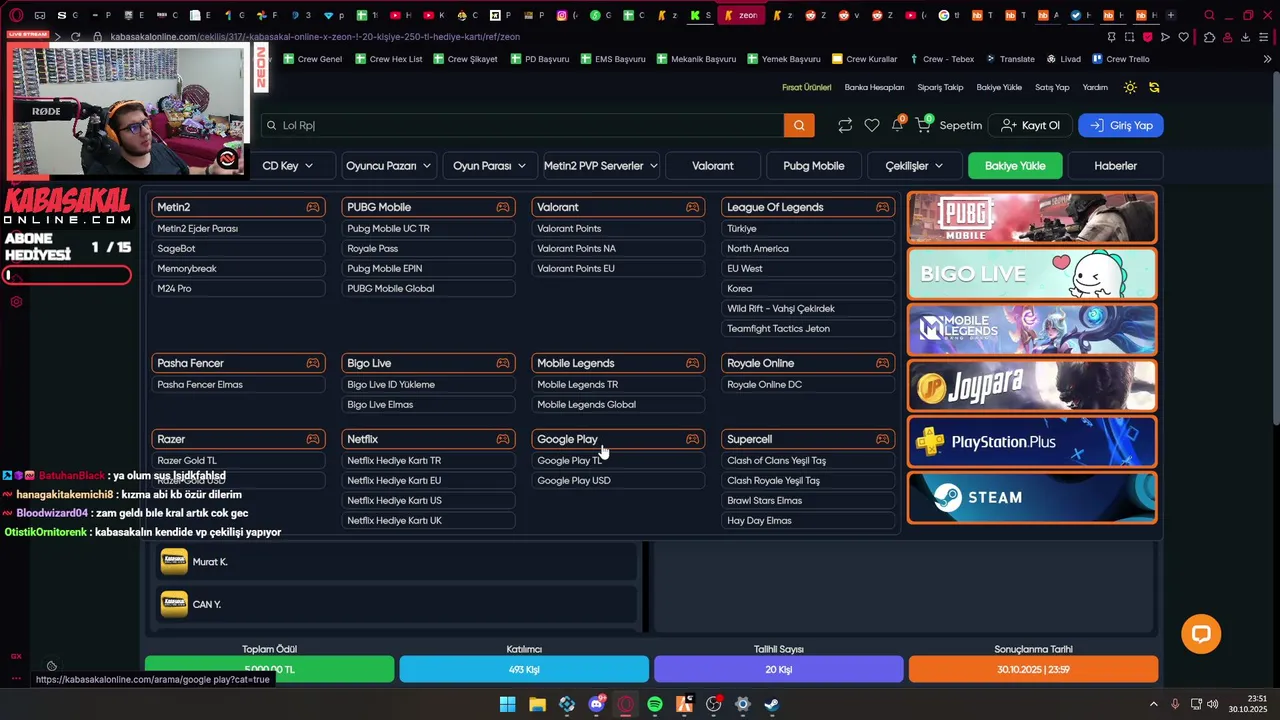This screenshot has width=1280, height=720.
Task: Select Netflix Hediye Kartı UK entry
Action: [428, 521]
